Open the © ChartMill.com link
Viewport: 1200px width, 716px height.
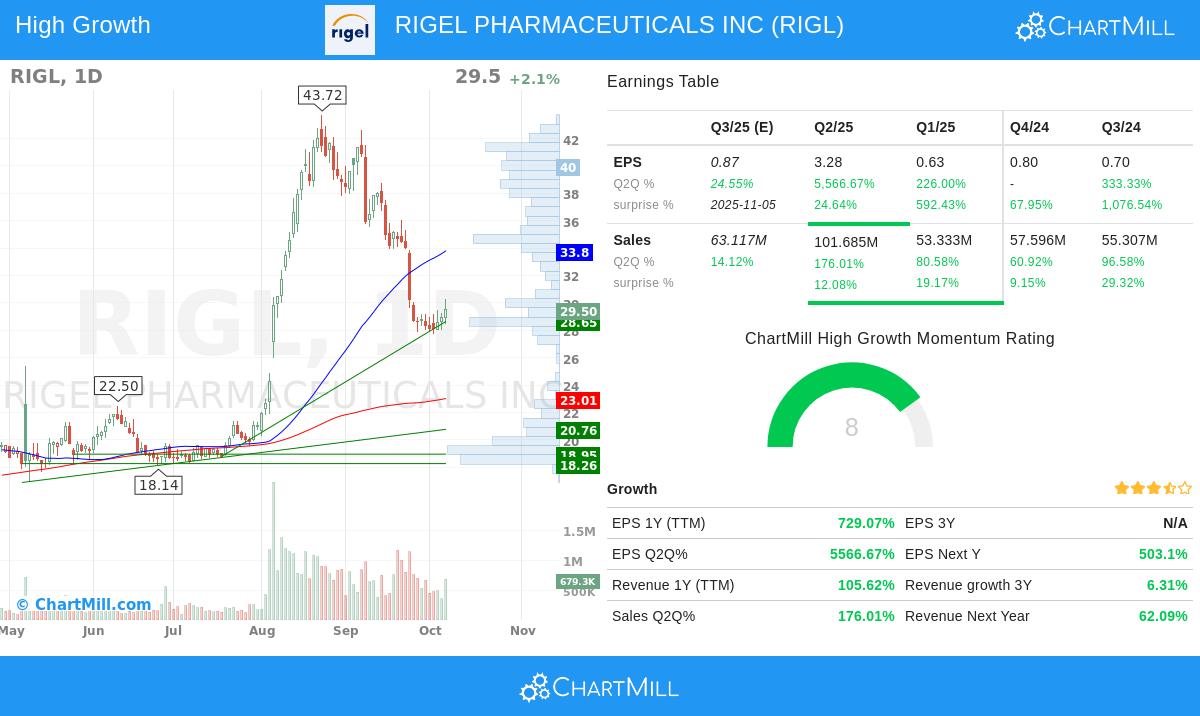[x=83, y=604]
